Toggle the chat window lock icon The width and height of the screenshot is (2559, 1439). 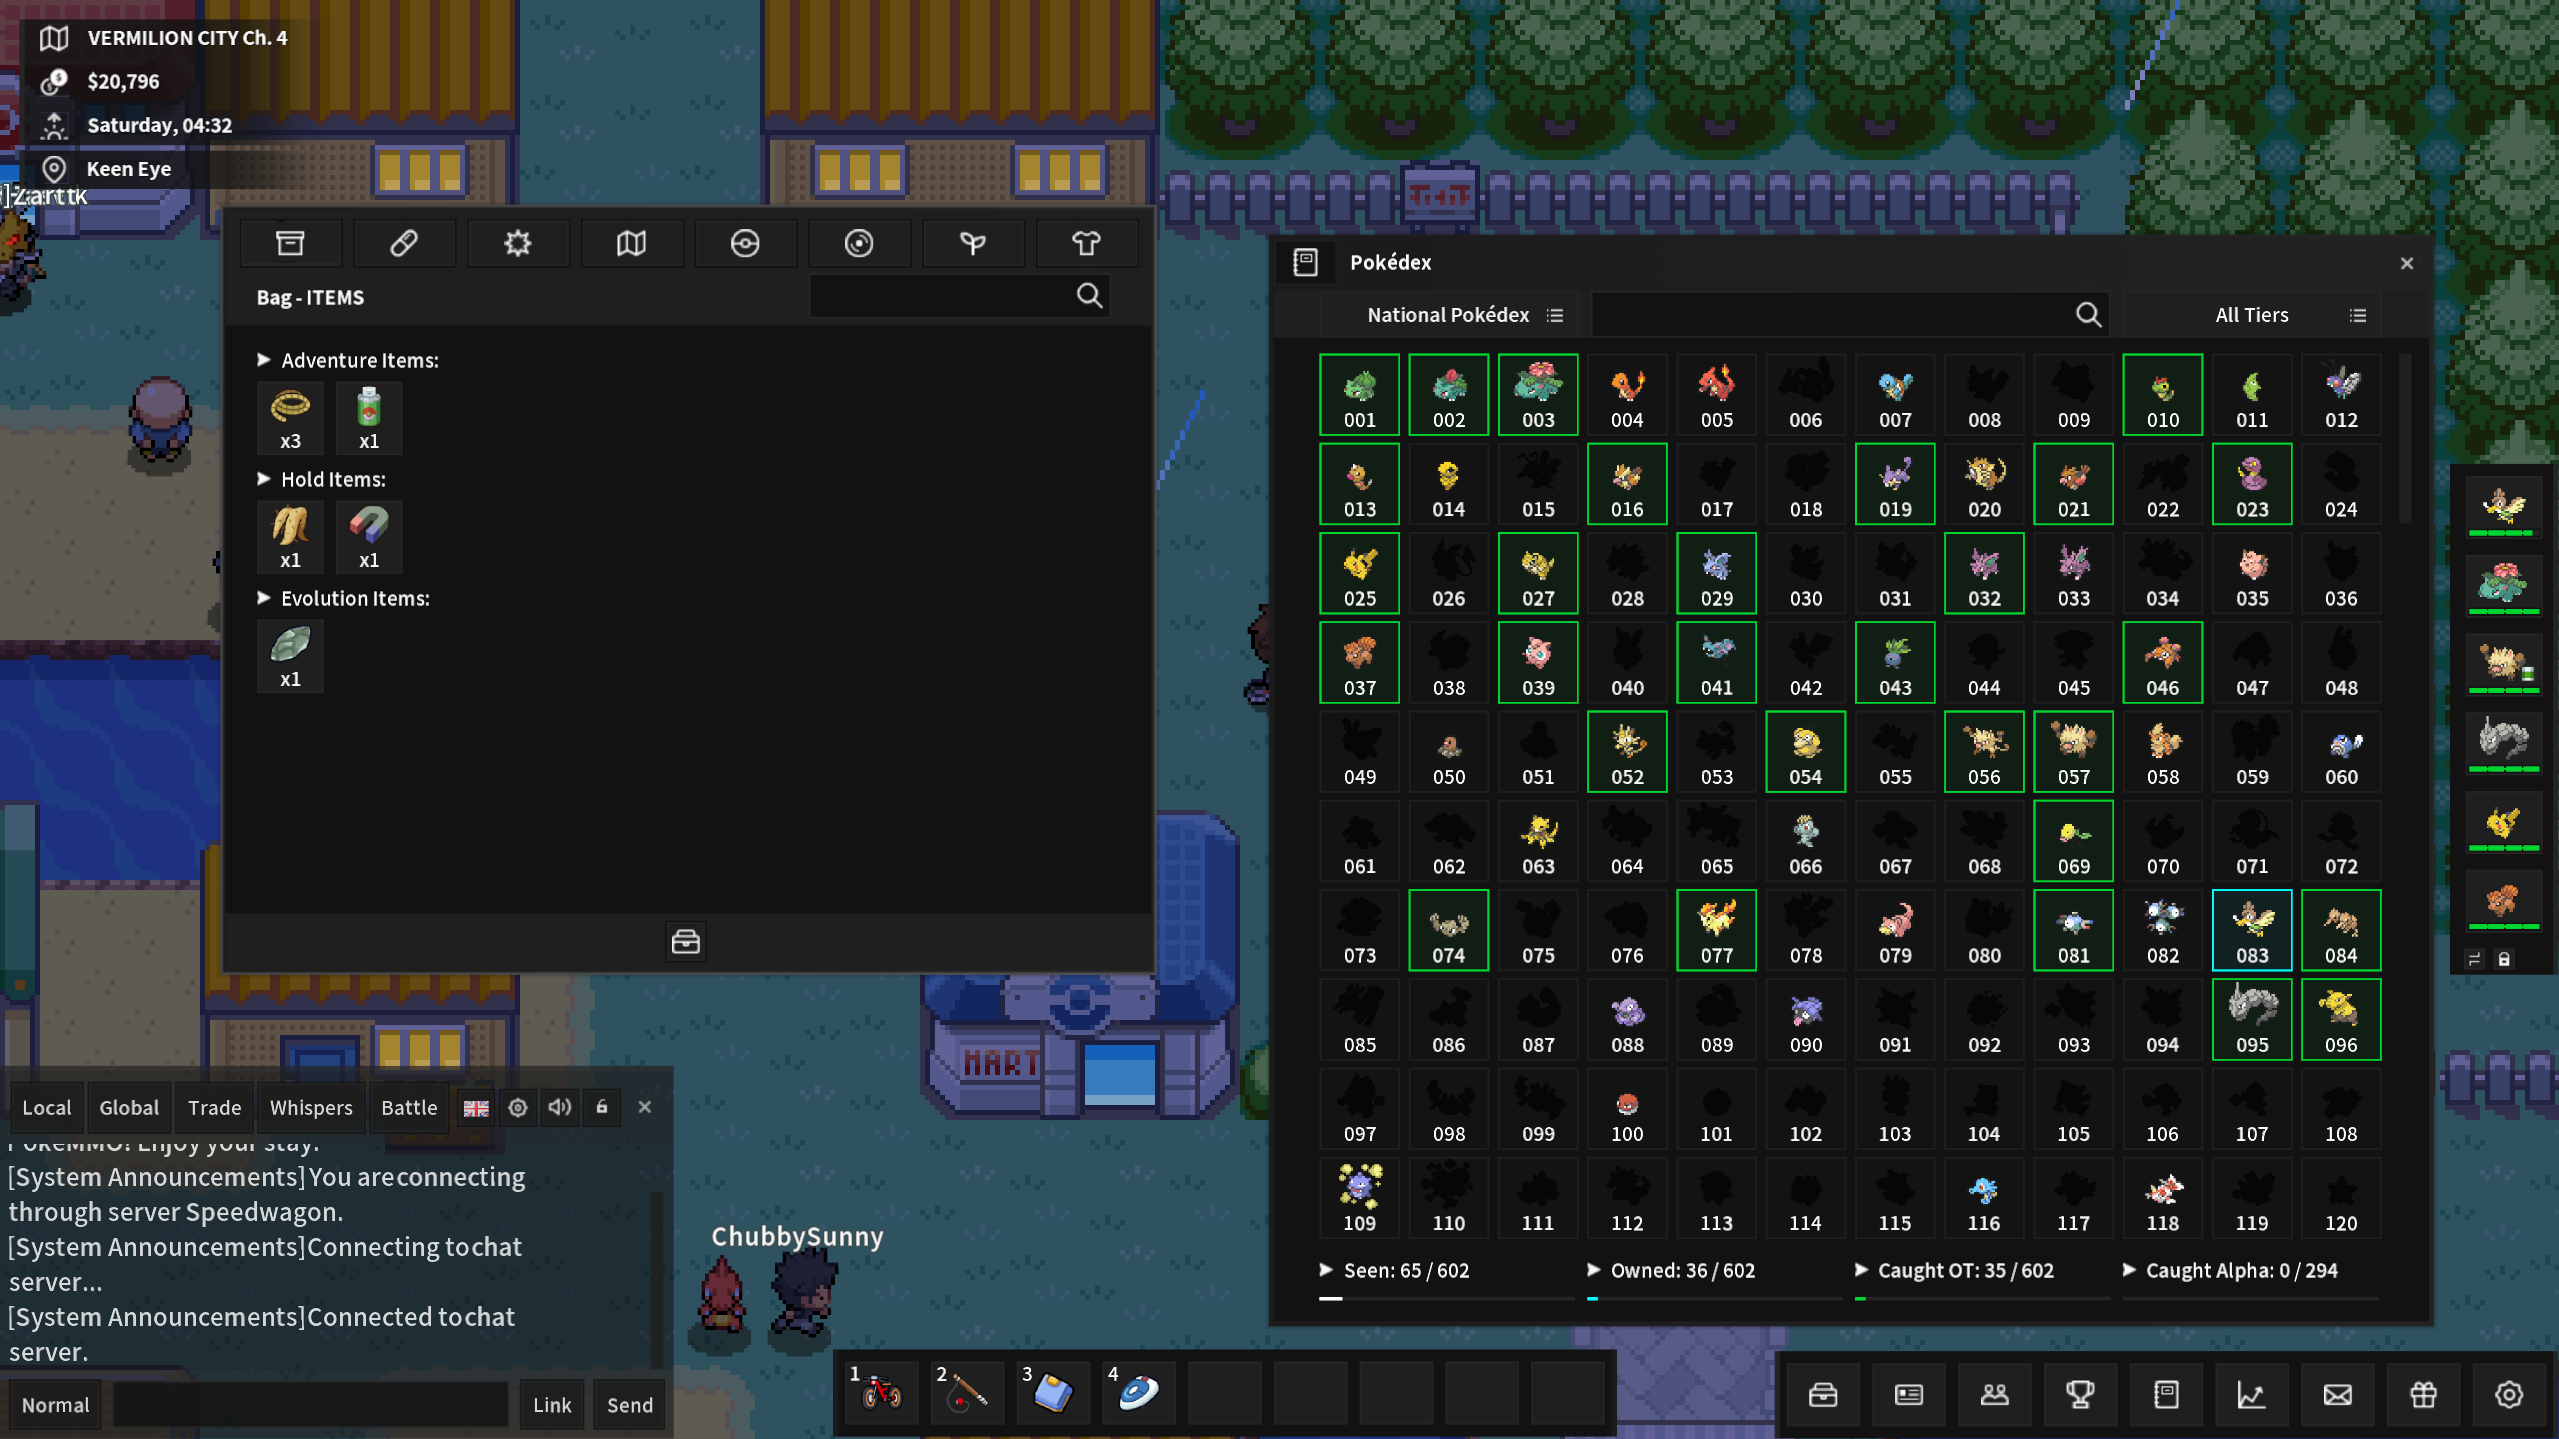(602, 1107)
